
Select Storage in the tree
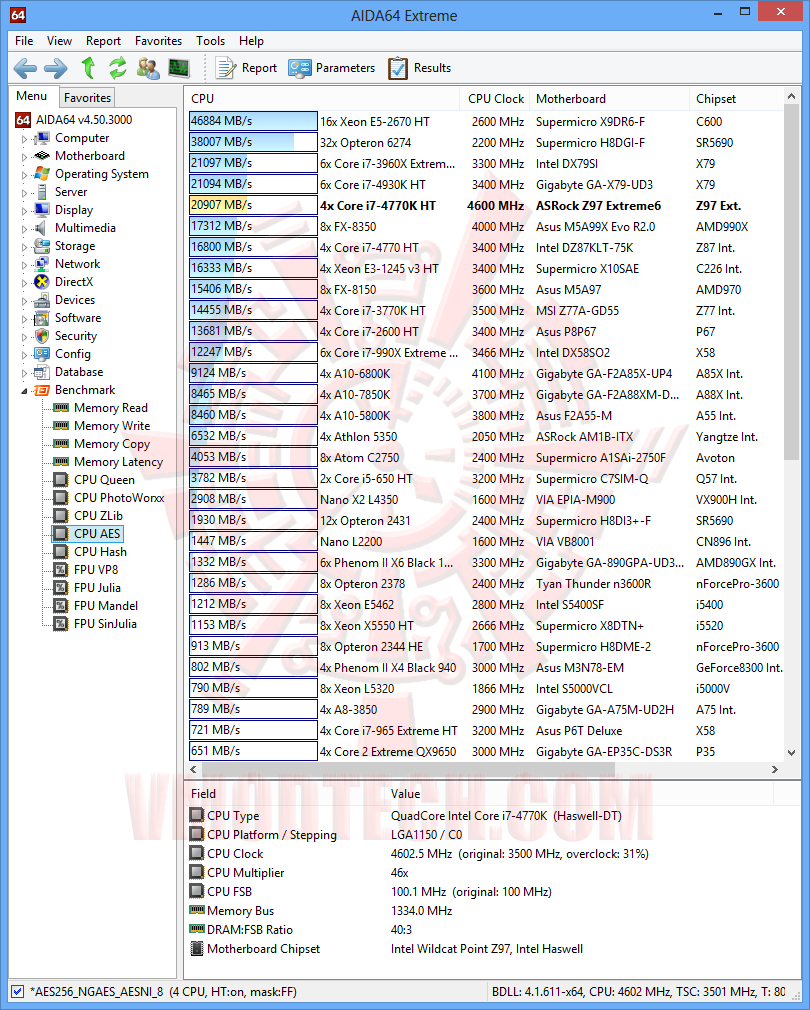coord(75,246)
